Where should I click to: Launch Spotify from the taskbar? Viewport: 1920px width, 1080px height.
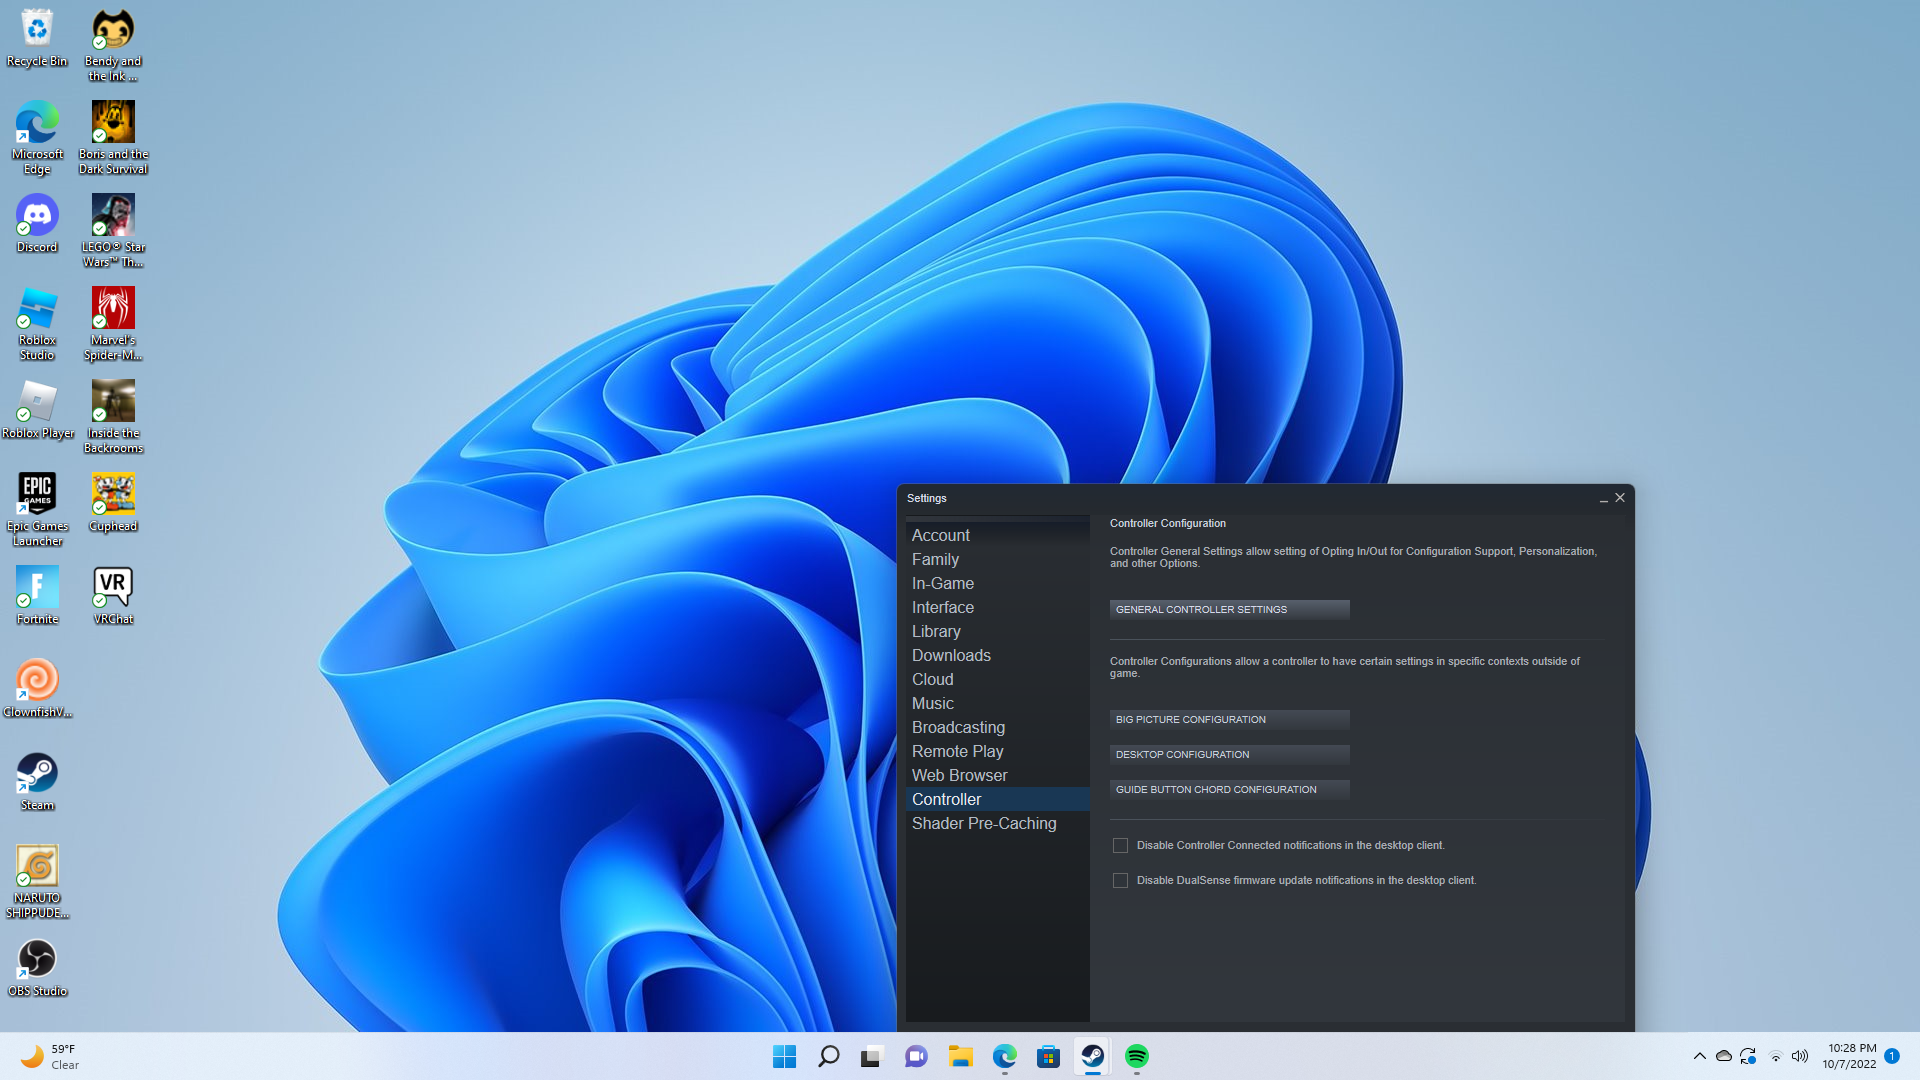click(x=1137, y=1056)
